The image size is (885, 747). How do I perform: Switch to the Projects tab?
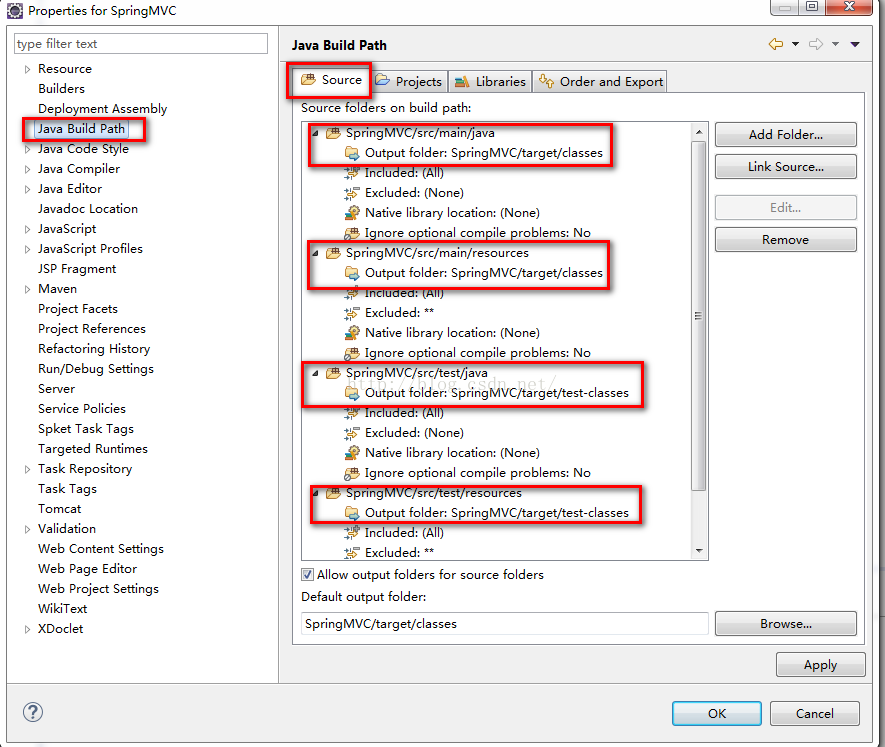409,82
